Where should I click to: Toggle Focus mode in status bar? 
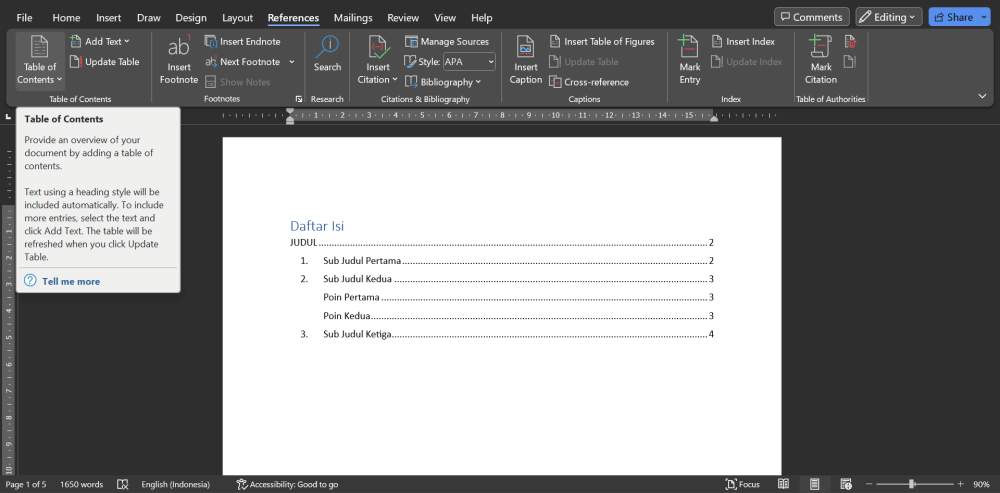pyautogui.click(x=742, y=484)
